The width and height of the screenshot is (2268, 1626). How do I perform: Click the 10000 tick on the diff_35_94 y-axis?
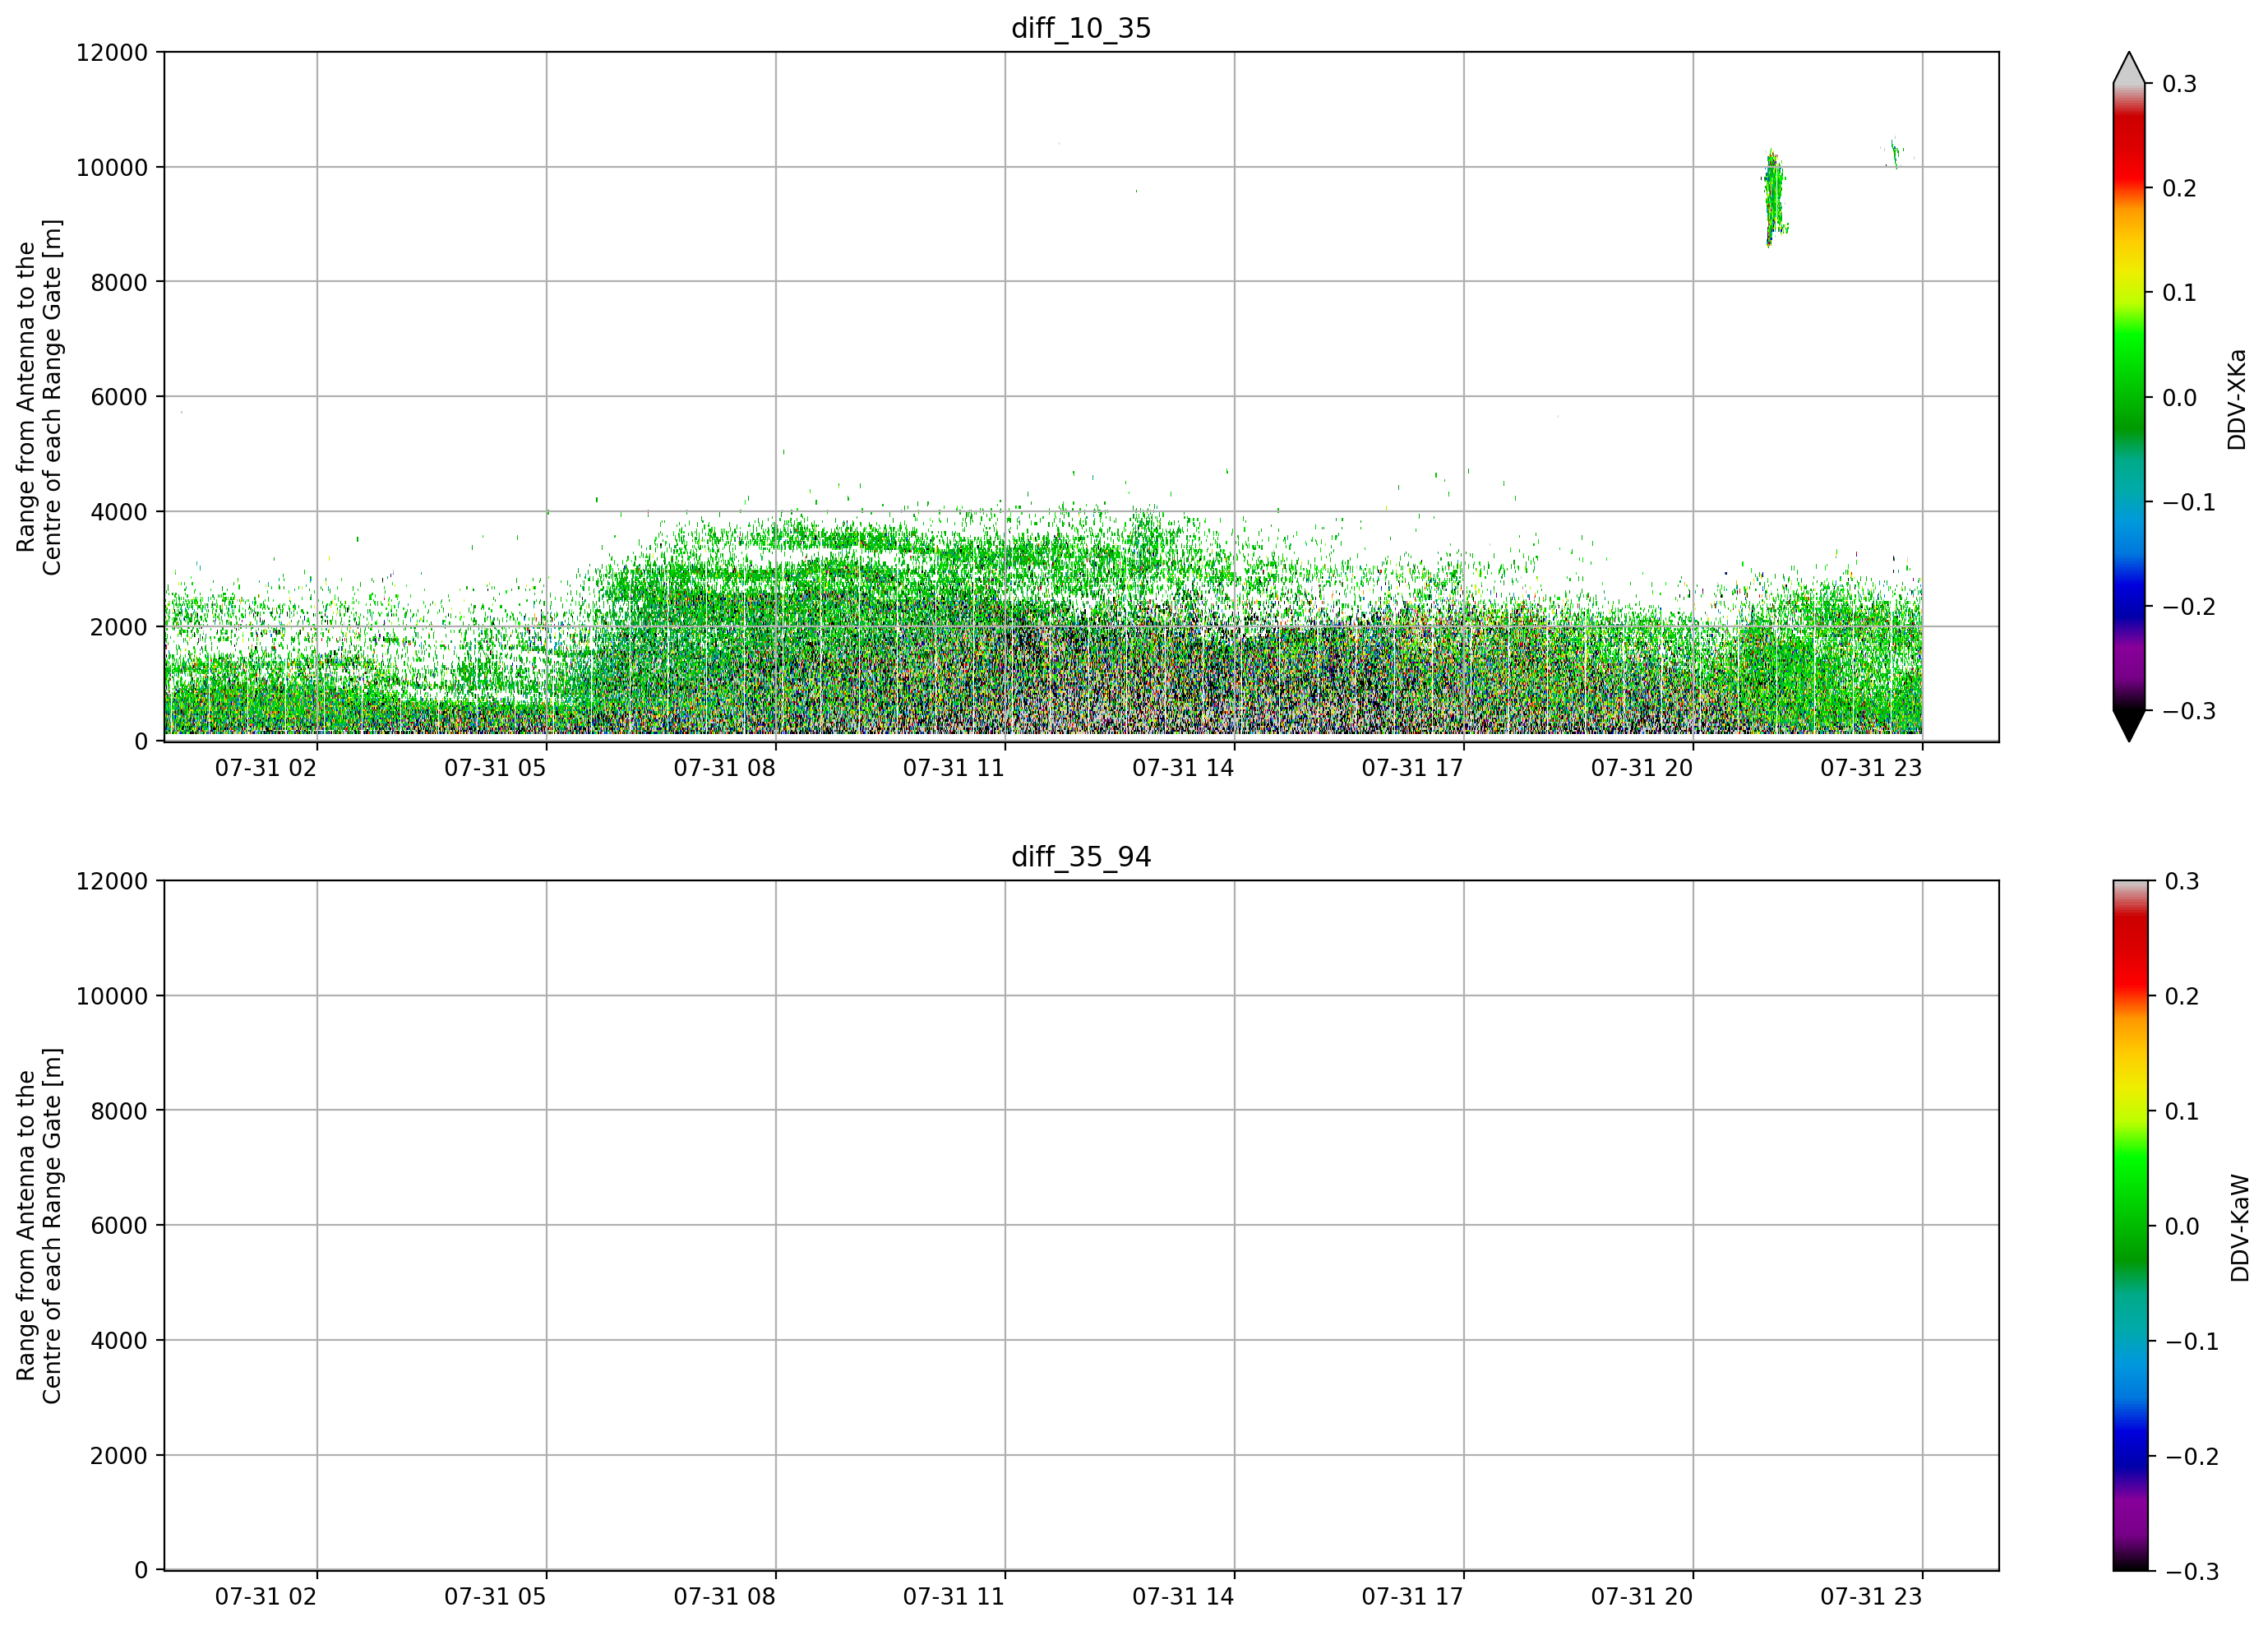pos(112,996)
